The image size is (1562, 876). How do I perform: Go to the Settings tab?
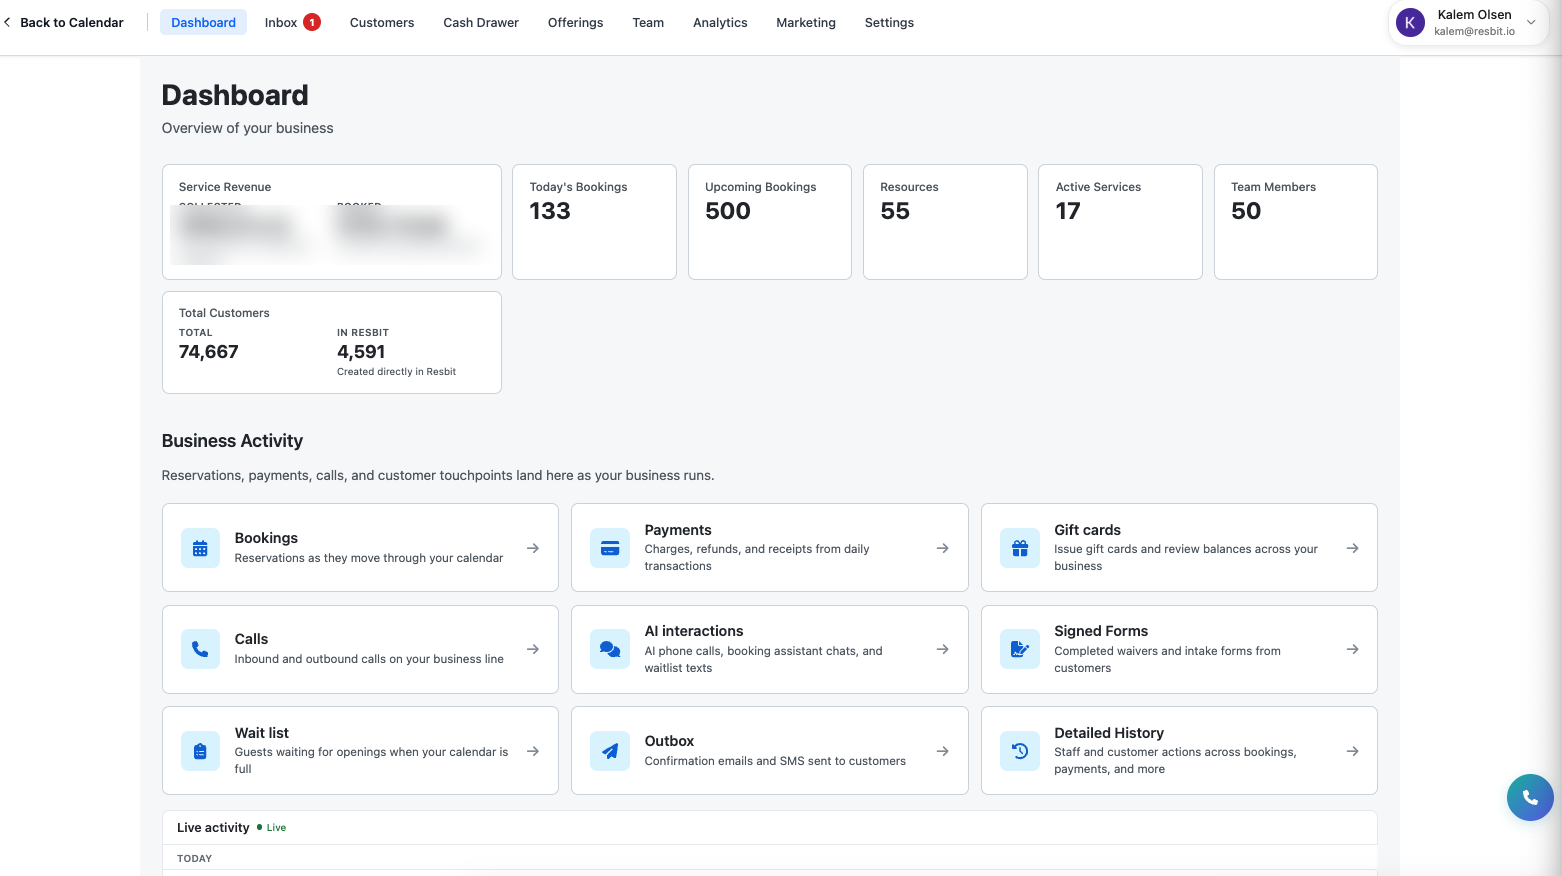click(889, 22)
